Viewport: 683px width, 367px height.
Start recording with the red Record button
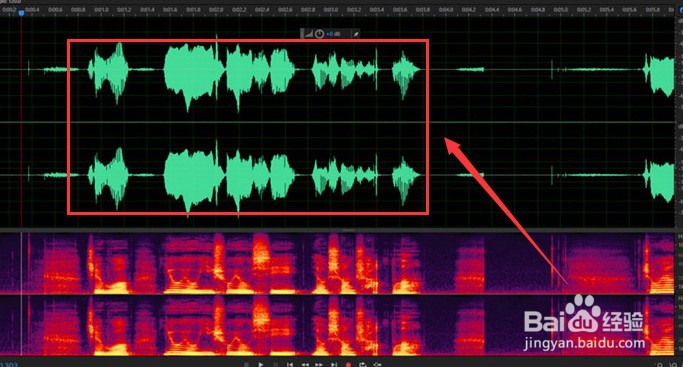(x=348, y=365)
